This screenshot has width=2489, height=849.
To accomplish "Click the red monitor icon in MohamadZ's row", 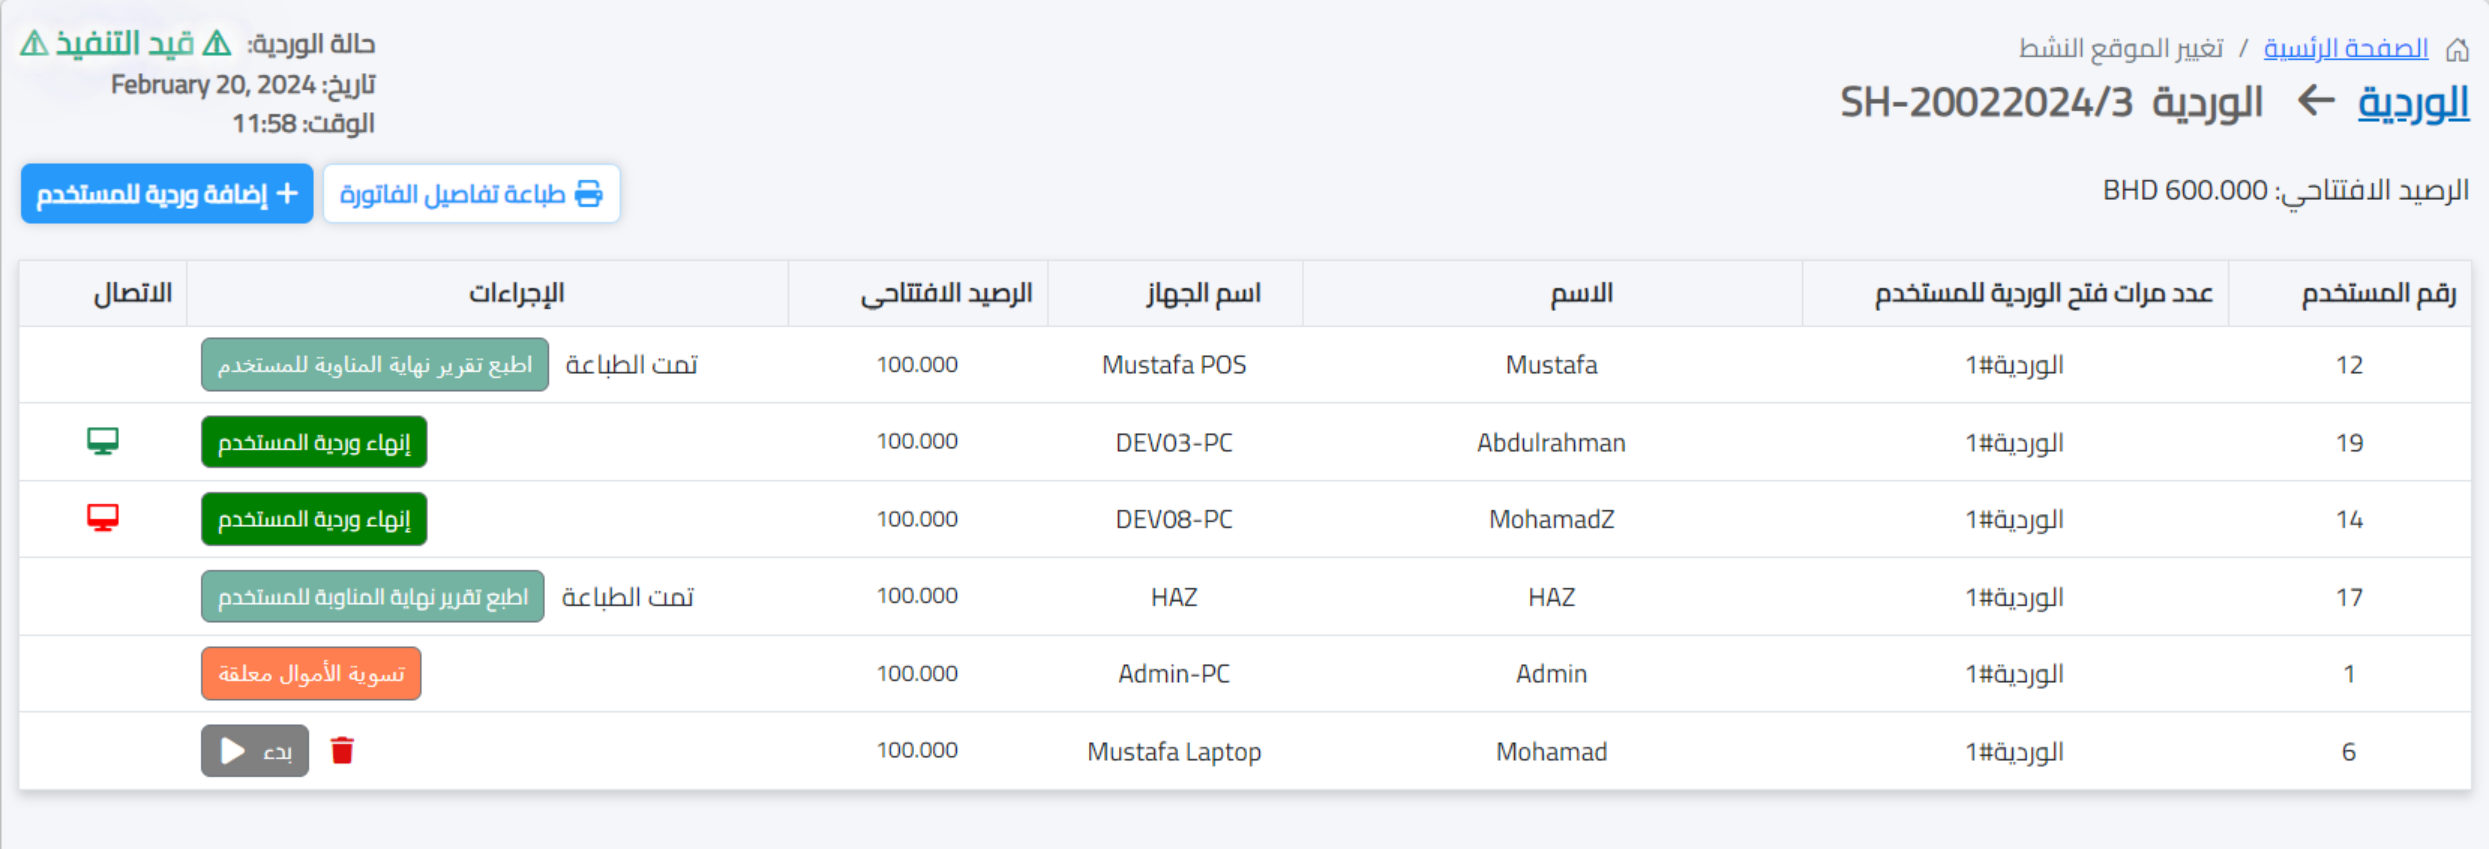I will click(102, 518).
